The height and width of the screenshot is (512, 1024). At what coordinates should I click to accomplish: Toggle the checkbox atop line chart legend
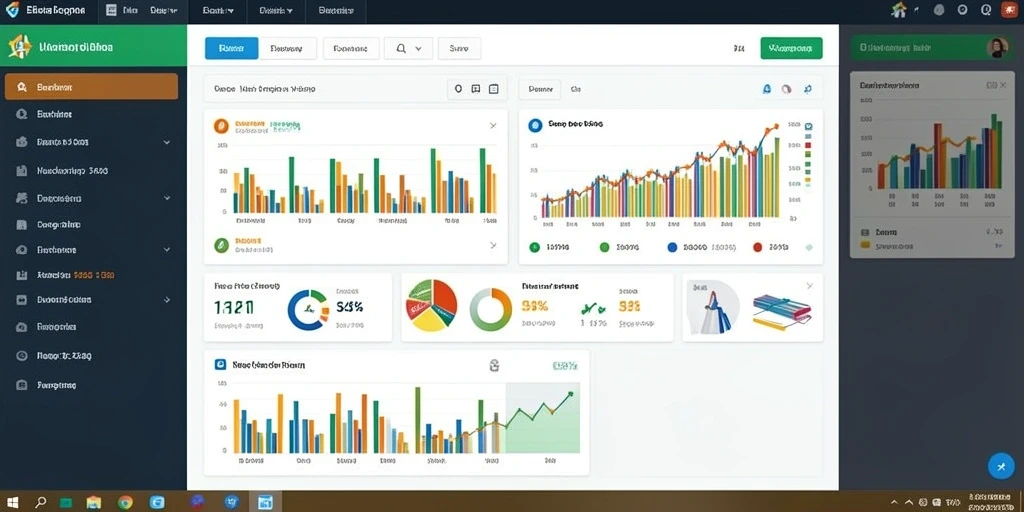pyautogui.click(x=808, y=127)
